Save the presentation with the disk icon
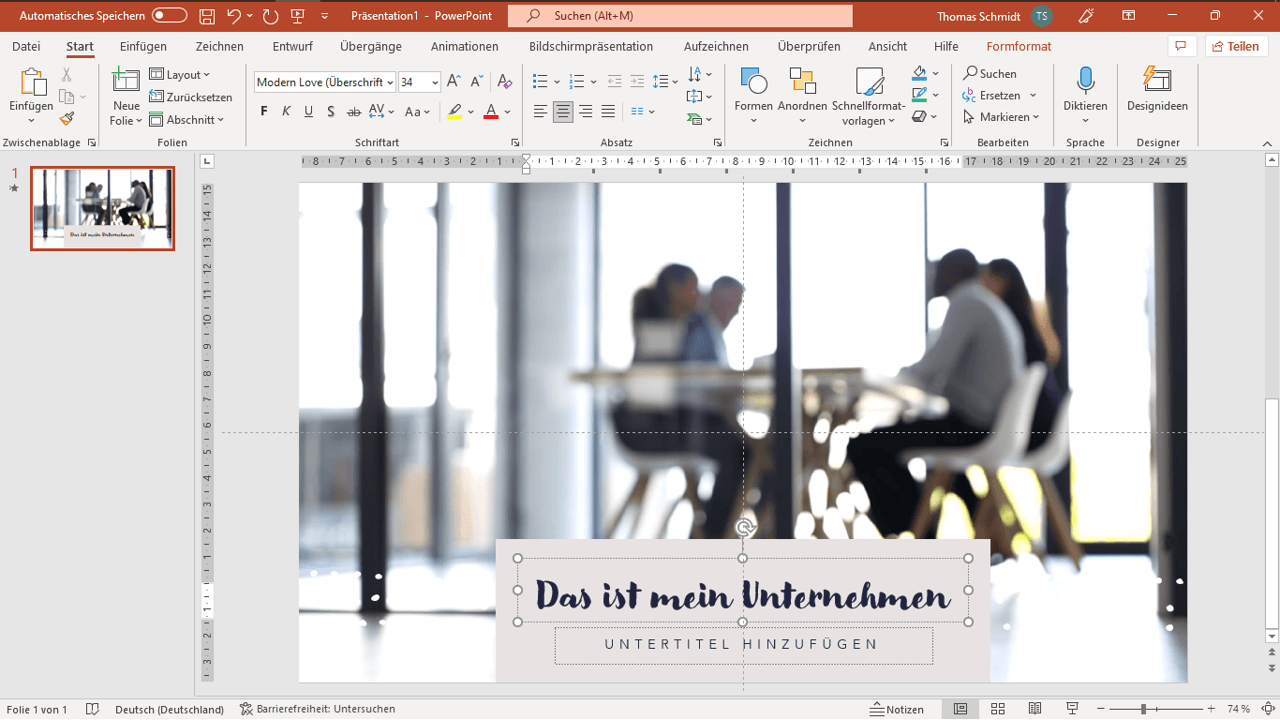The width and height of the screenshot is (1280, 720). 207,16
